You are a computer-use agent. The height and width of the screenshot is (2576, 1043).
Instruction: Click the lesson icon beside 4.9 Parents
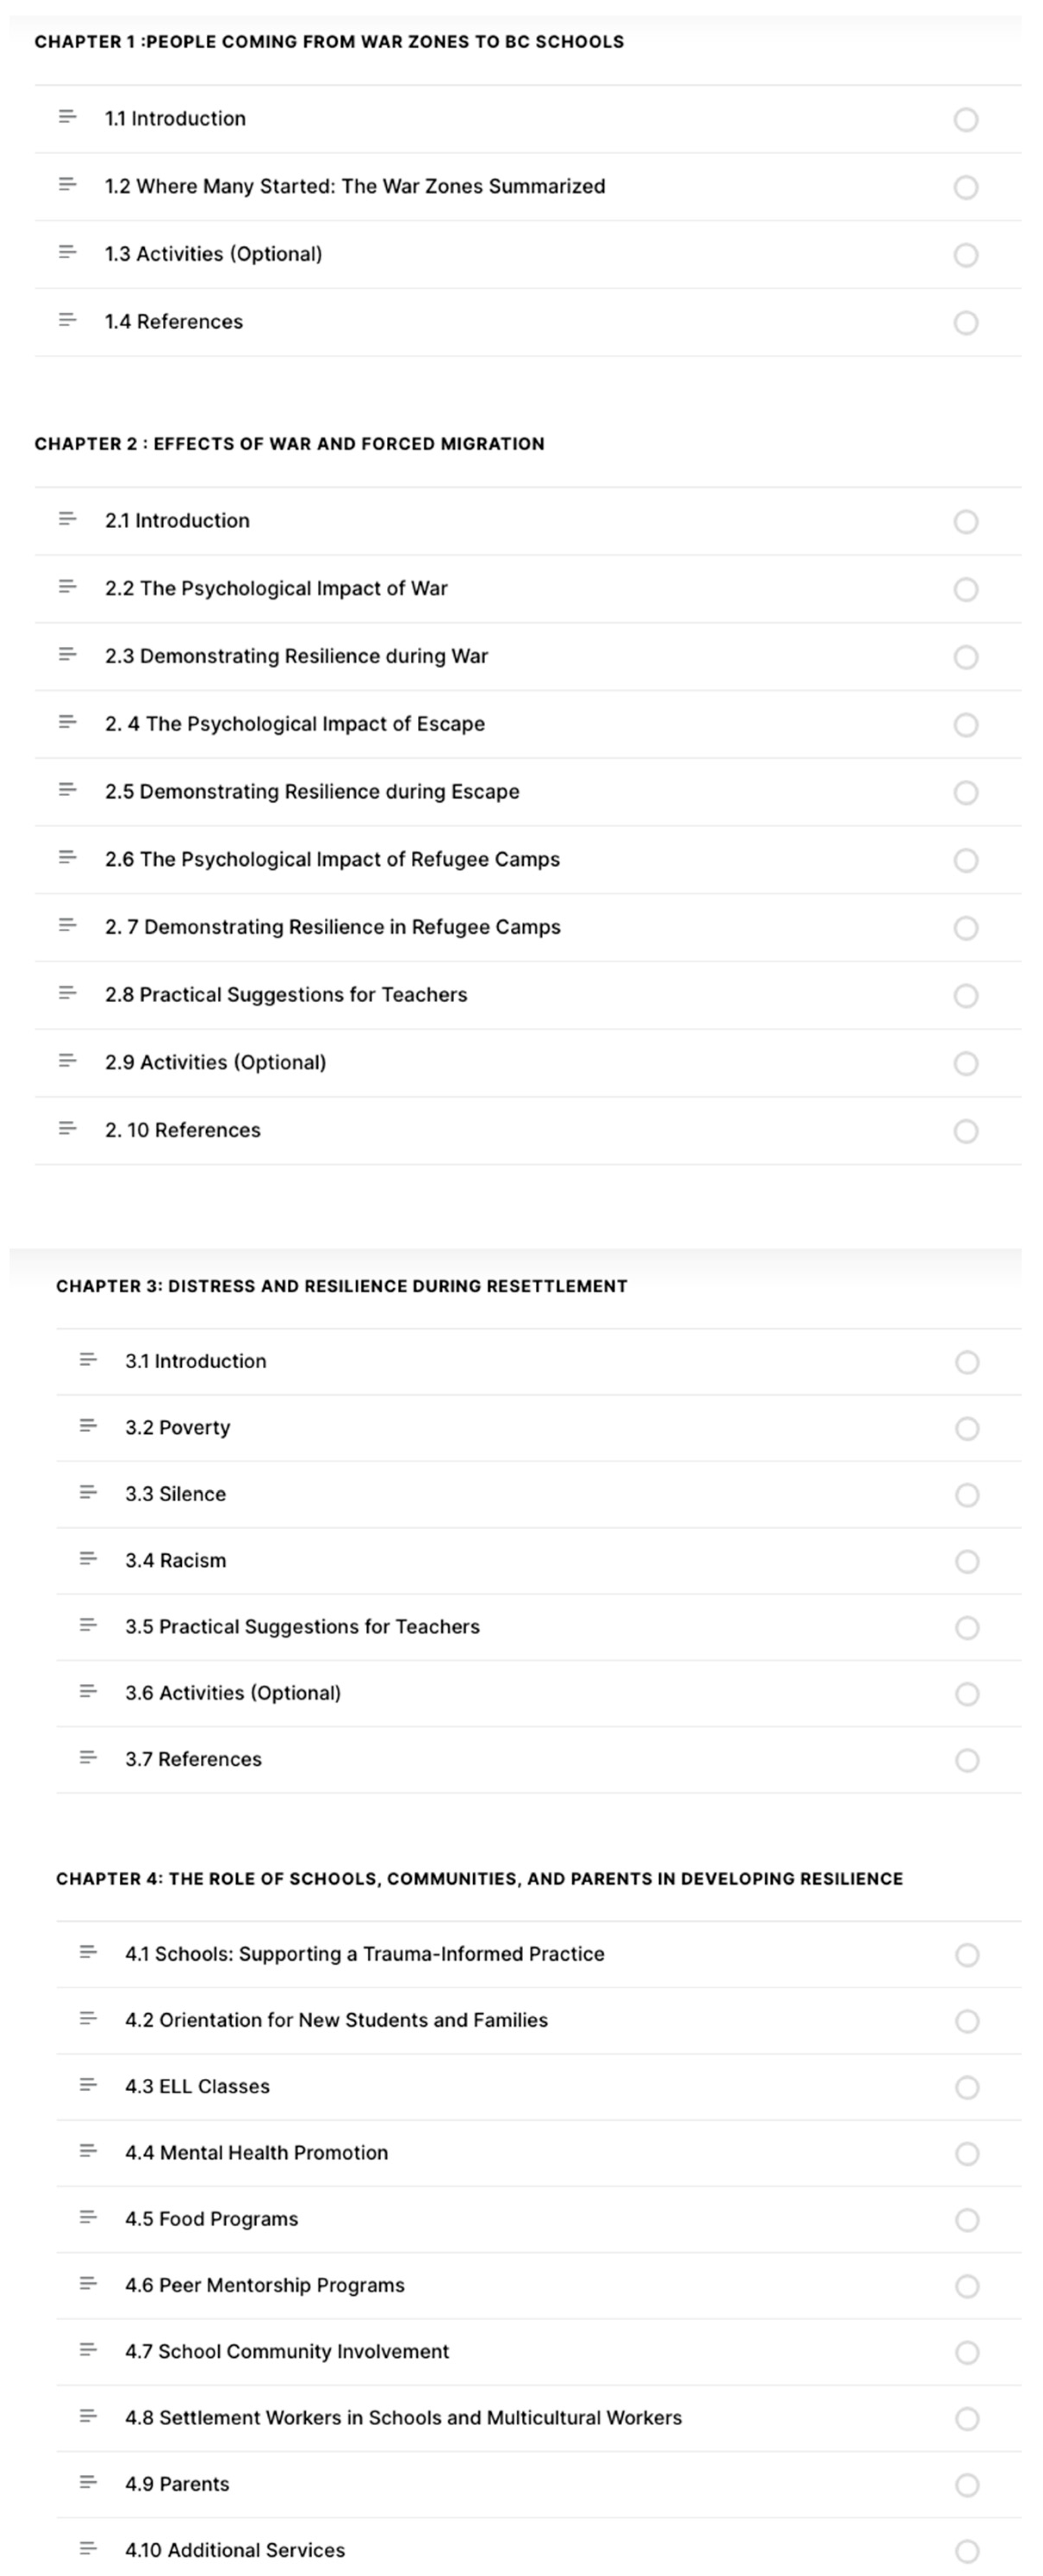click(88, 2482)
